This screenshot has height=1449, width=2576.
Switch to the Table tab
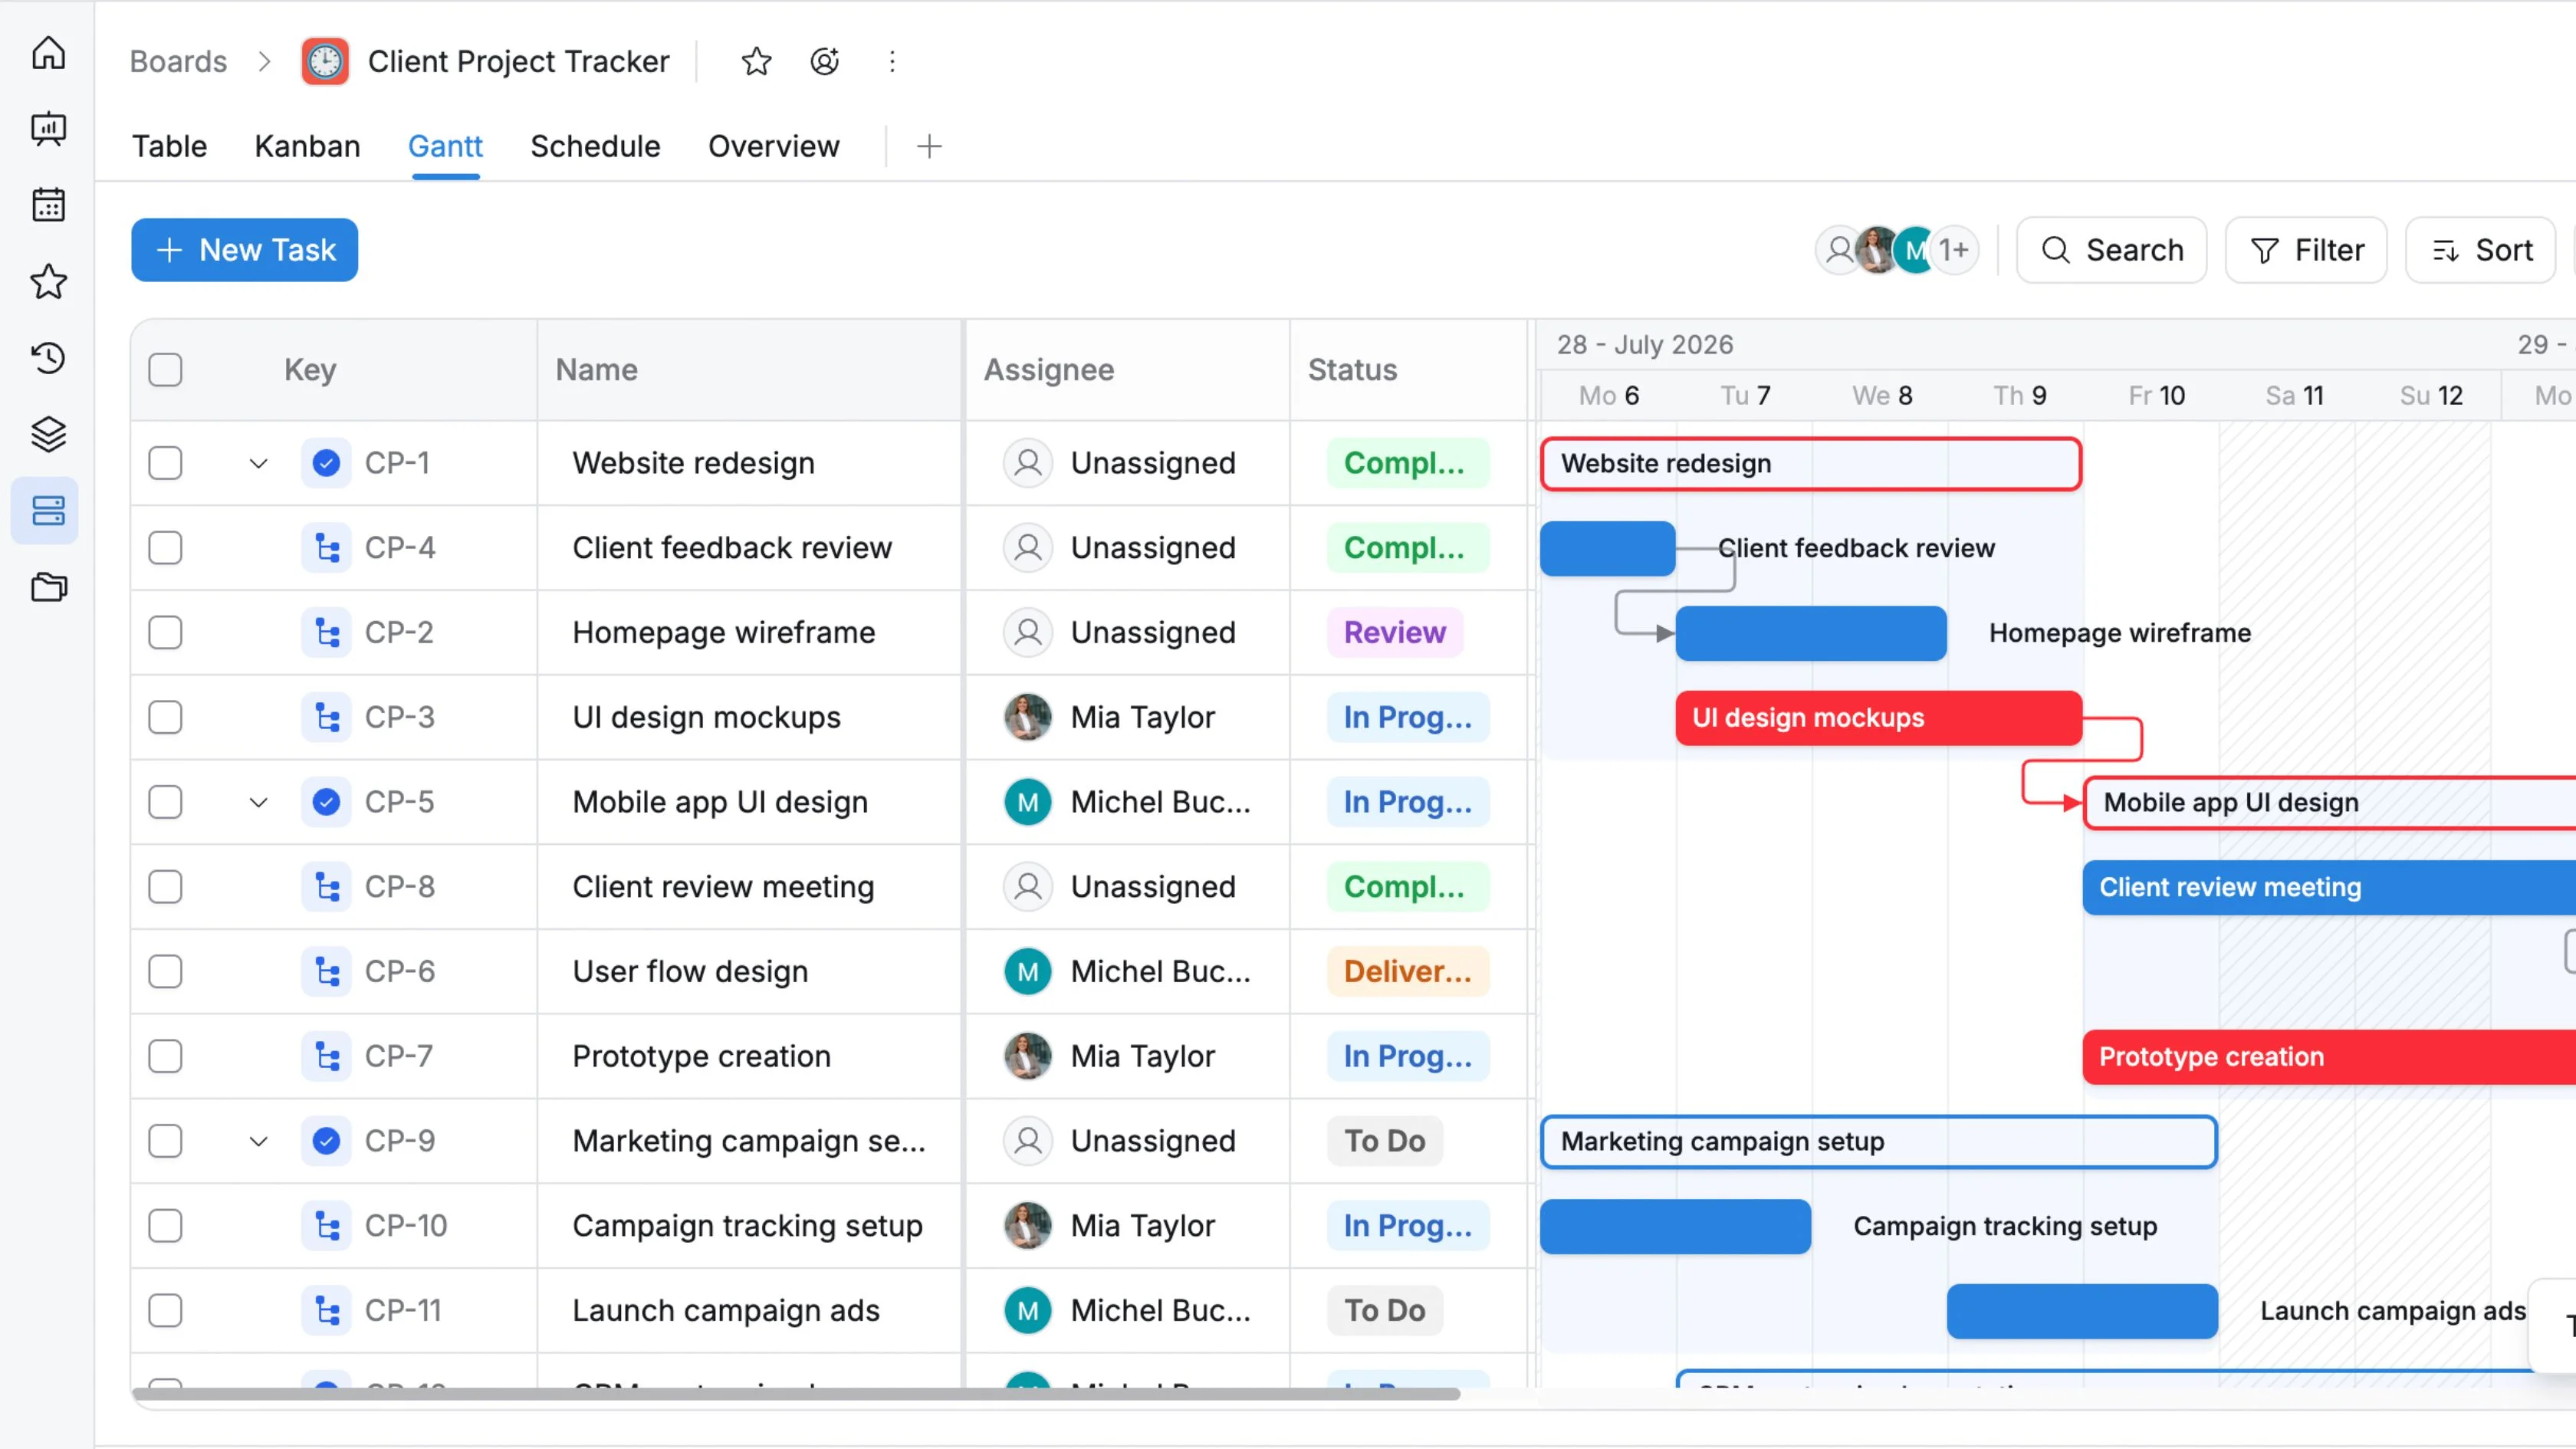(169, 147)
